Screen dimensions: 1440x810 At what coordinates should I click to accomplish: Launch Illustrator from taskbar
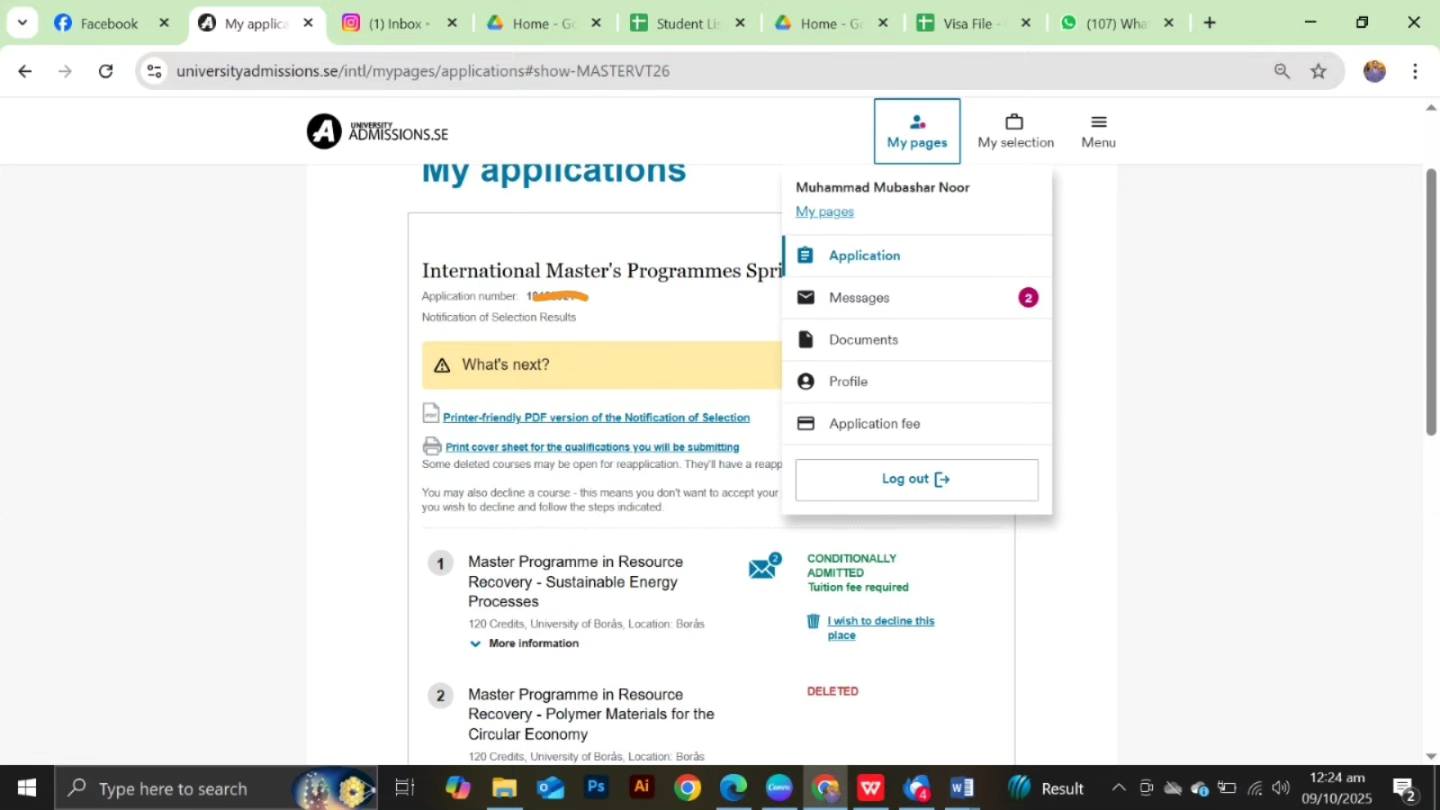click(x=642, y=788)
